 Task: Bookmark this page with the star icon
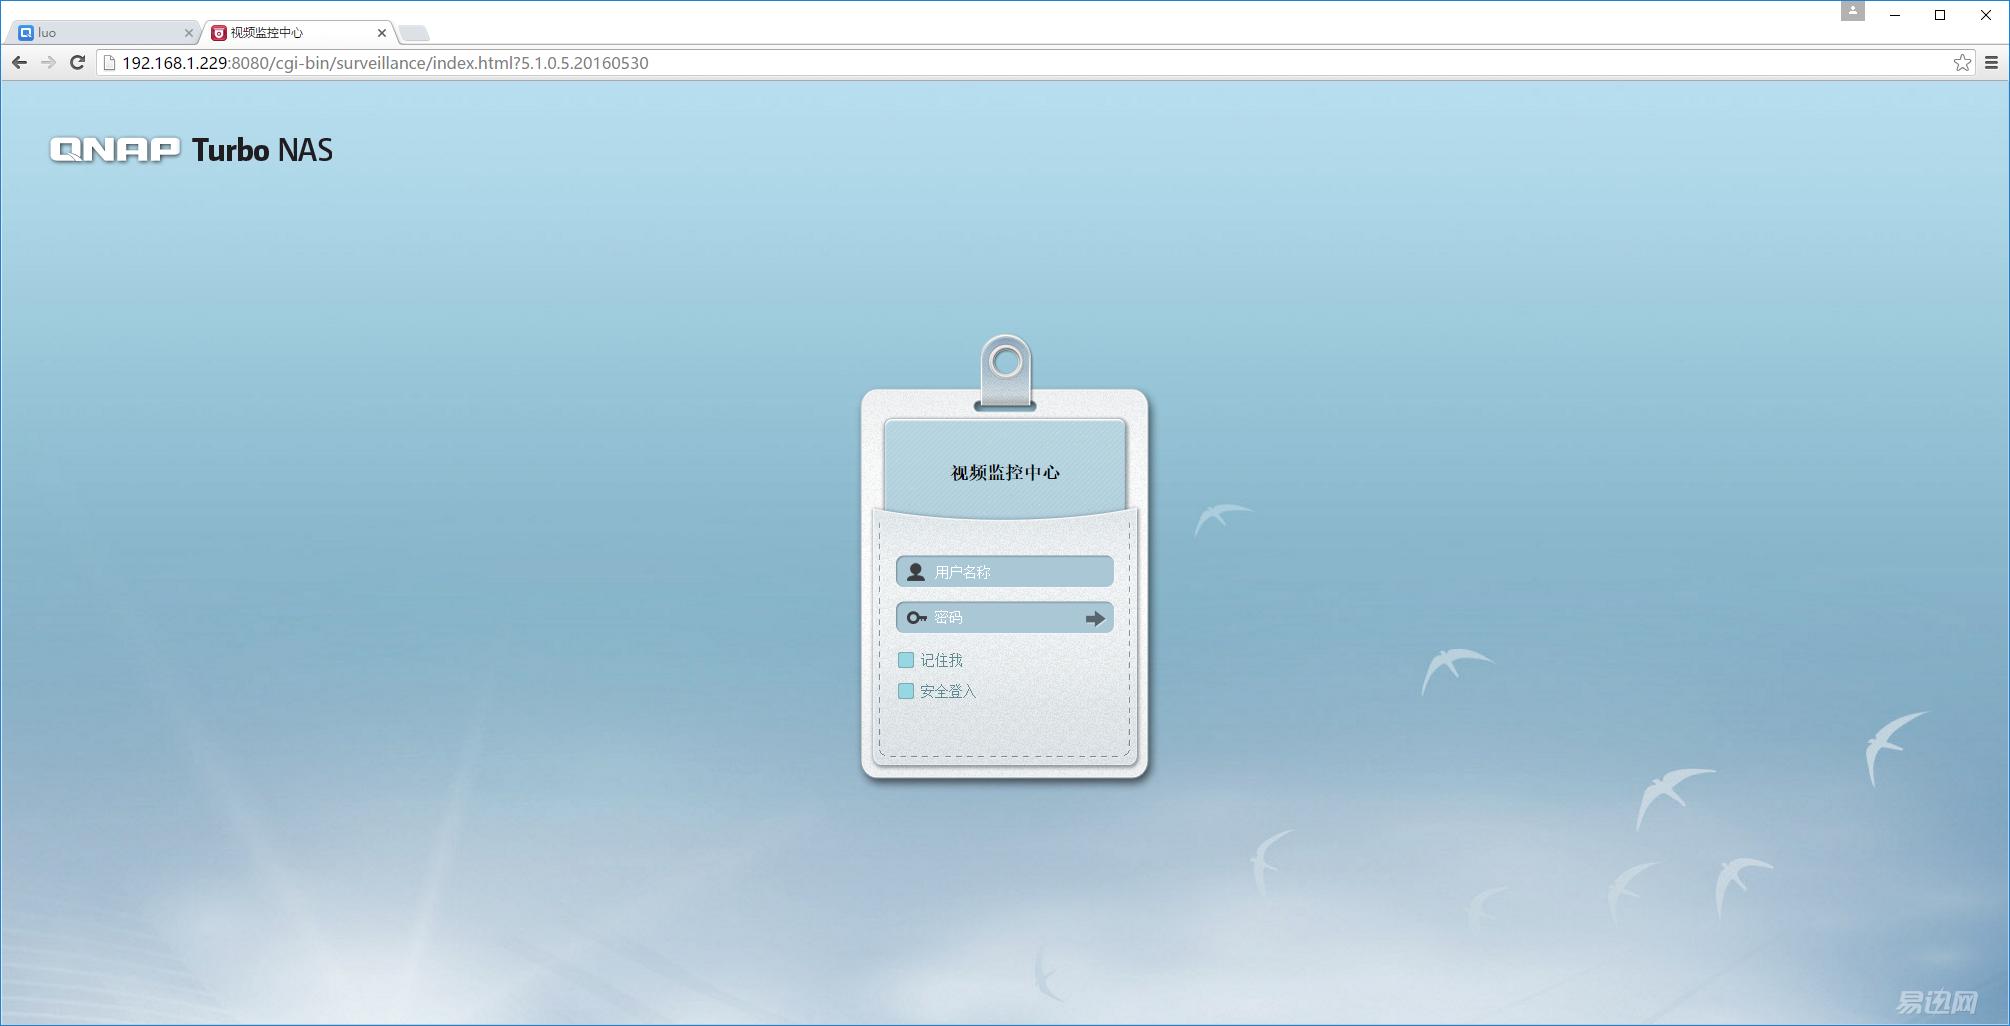point(1962,63)
